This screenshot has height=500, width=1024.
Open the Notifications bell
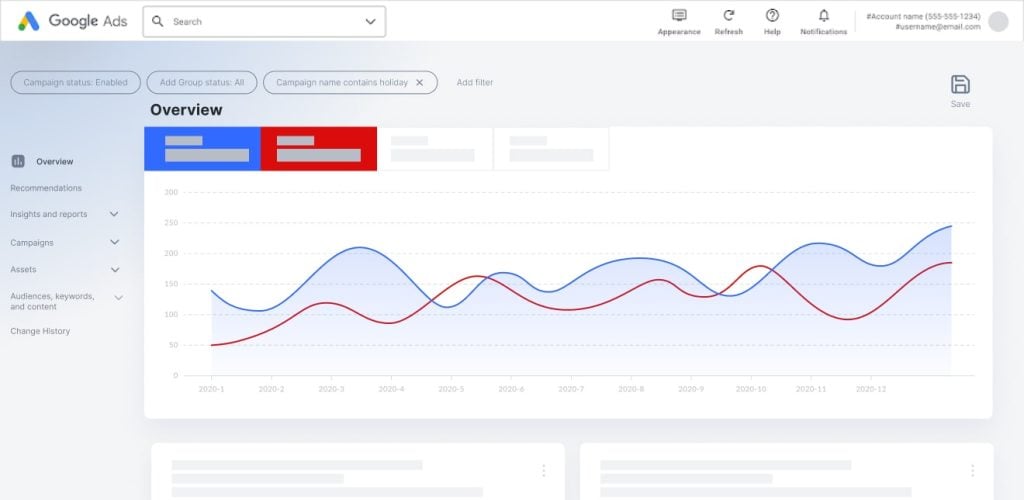[824, 15]
